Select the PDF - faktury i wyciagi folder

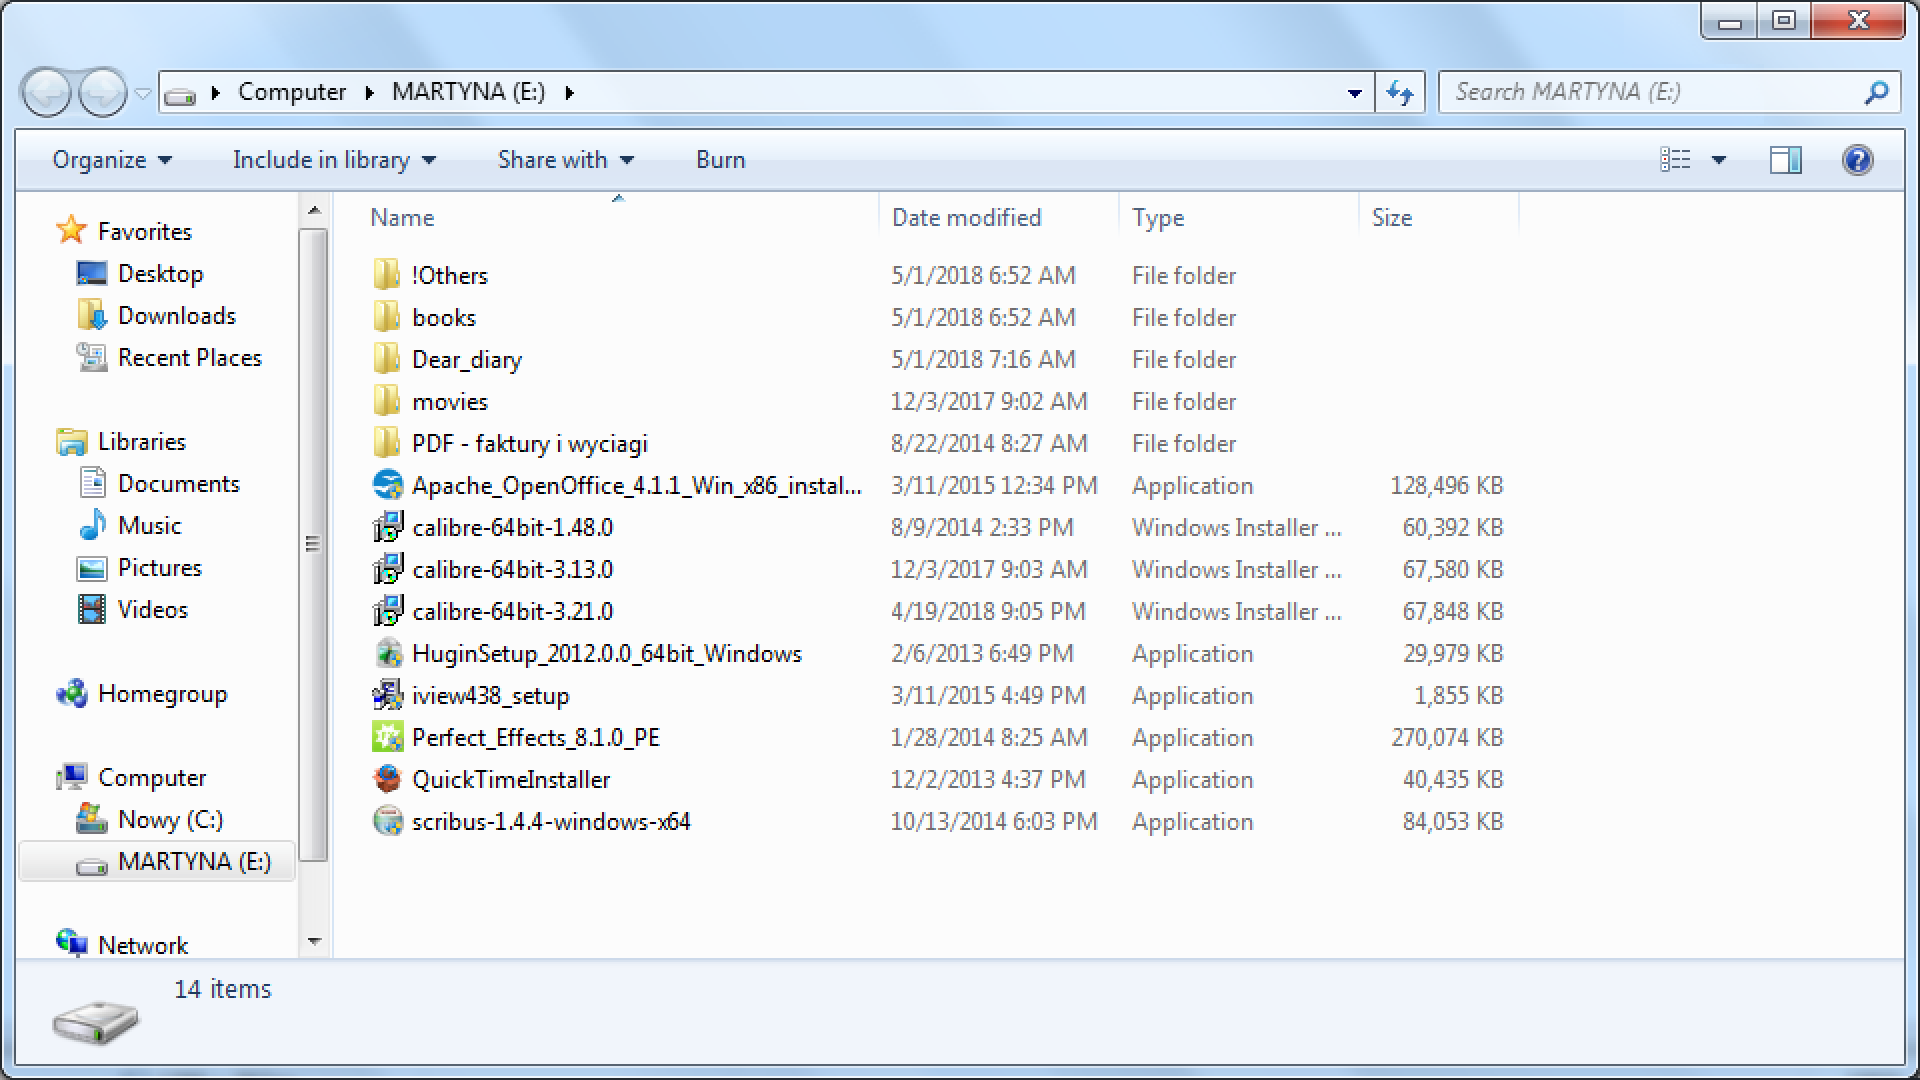pos(529,443)
